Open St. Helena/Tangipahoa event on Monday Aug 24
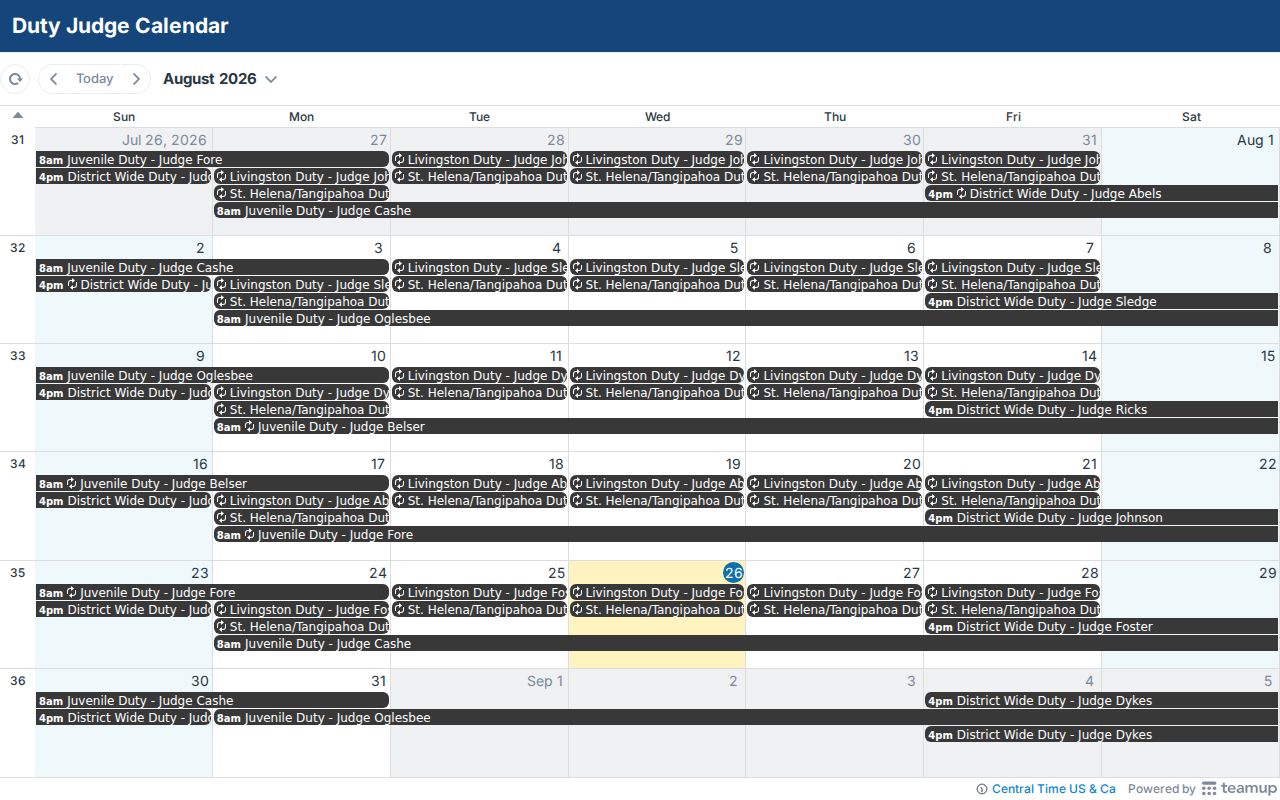 (301, 627)
